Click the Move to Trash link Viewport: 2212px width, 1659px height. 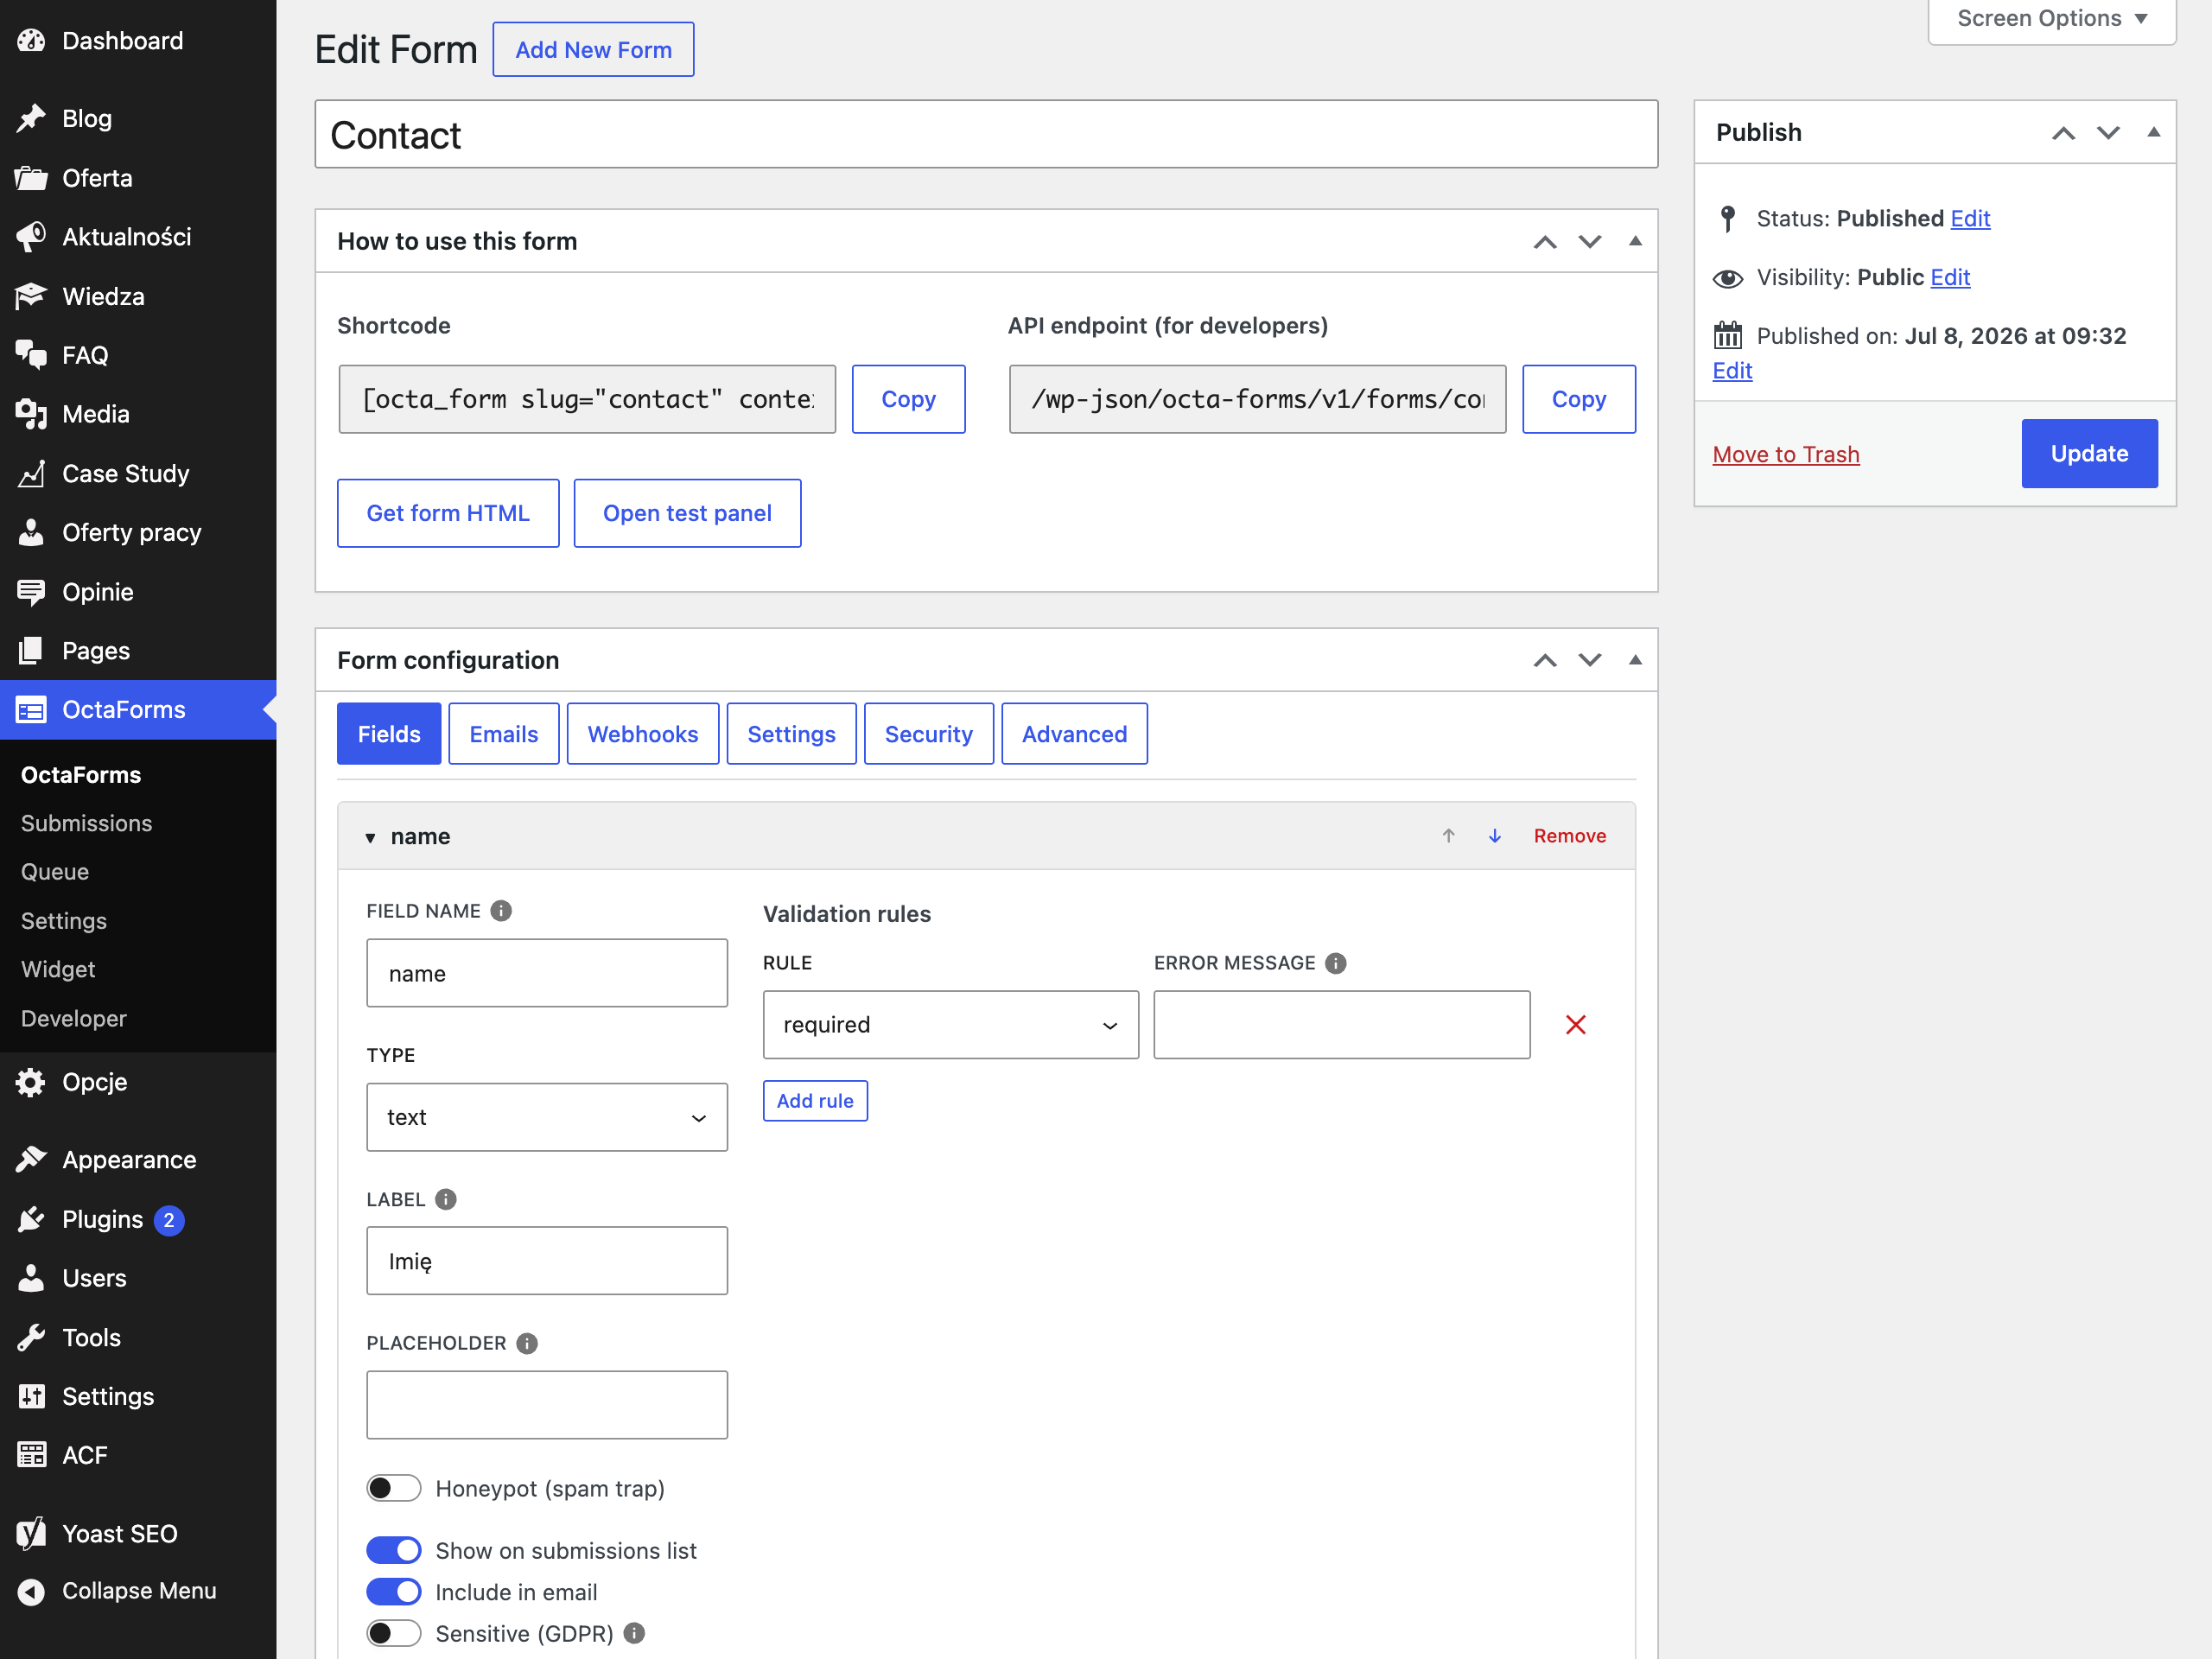click(x=1785, y=454)
